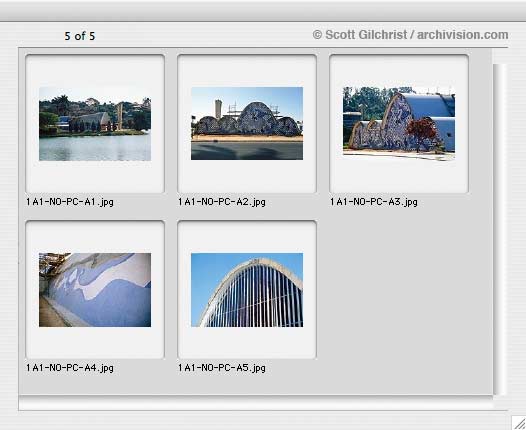Click the window title bar at top
This screenshot has height=430, width=526.
pyautogui.click(x=263, y=11)
